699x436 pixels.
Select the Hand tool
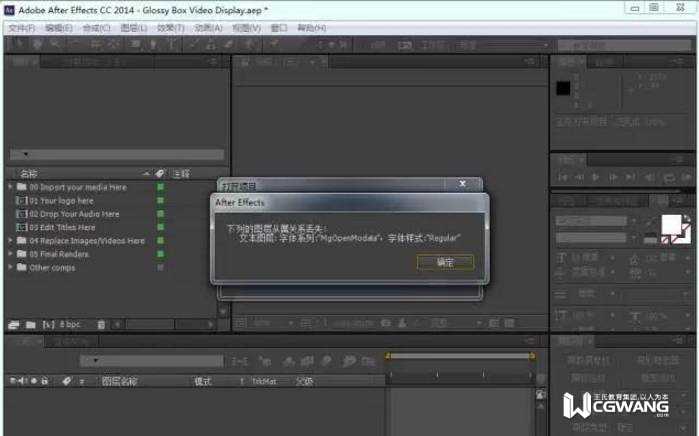coord(37,44)
